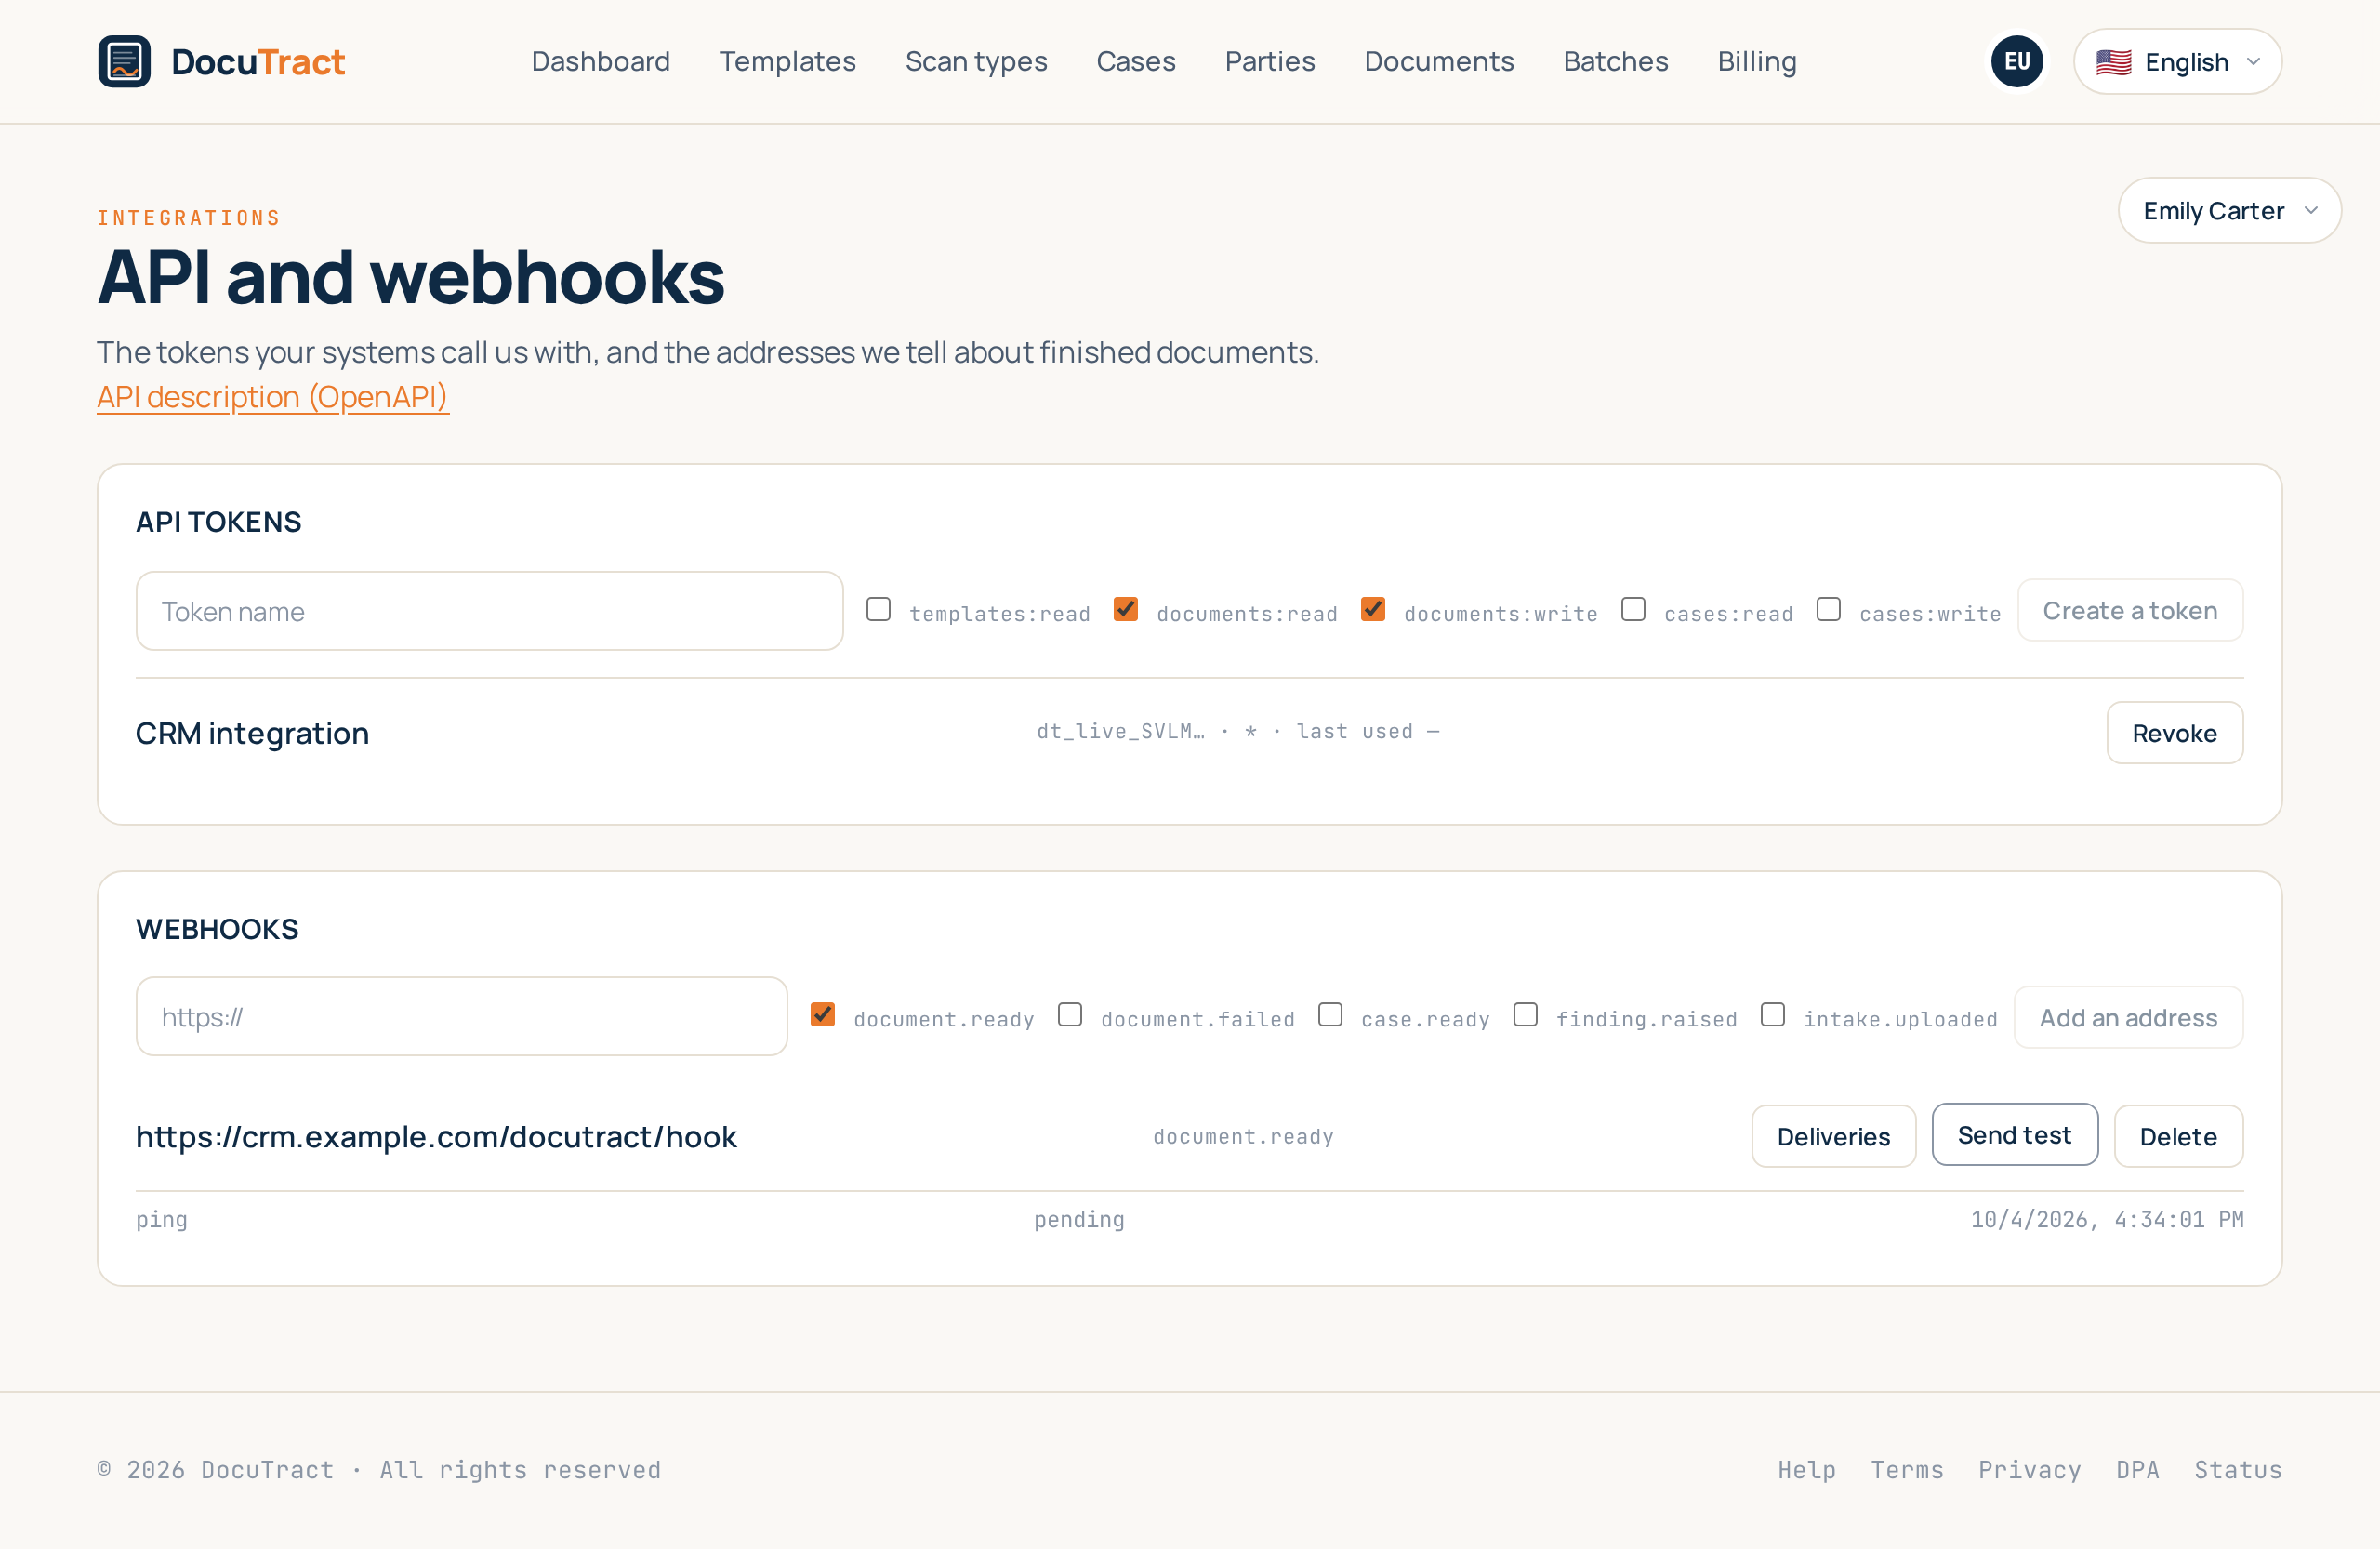Open the API description (OpenAPI) link
The image size is (2380, 1549).
click(273, 397)
